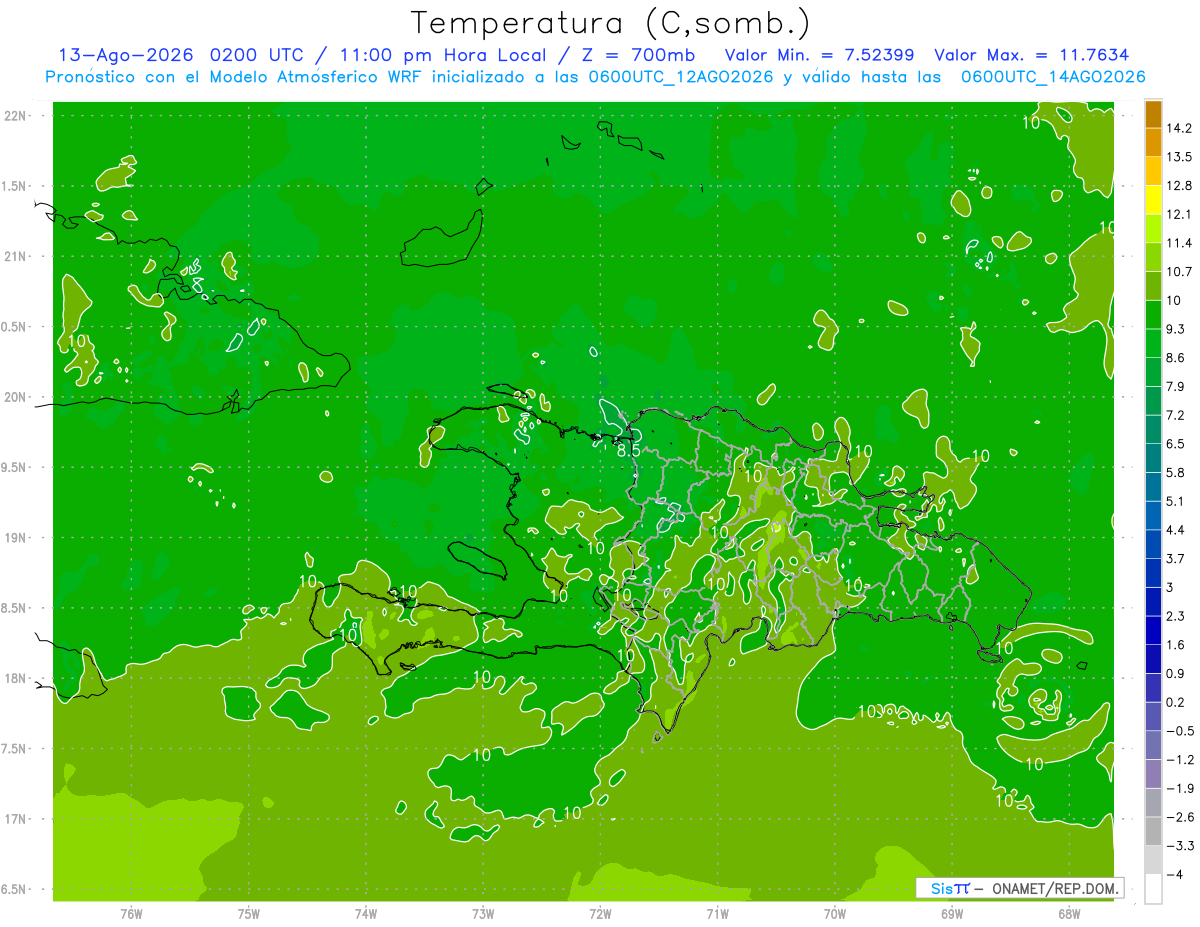Image resolution: width=1200 pixels, height=927 pixels.
Task: Pick the purple swatch between -1.9 and -1.2
Action: click(1153, 774)
